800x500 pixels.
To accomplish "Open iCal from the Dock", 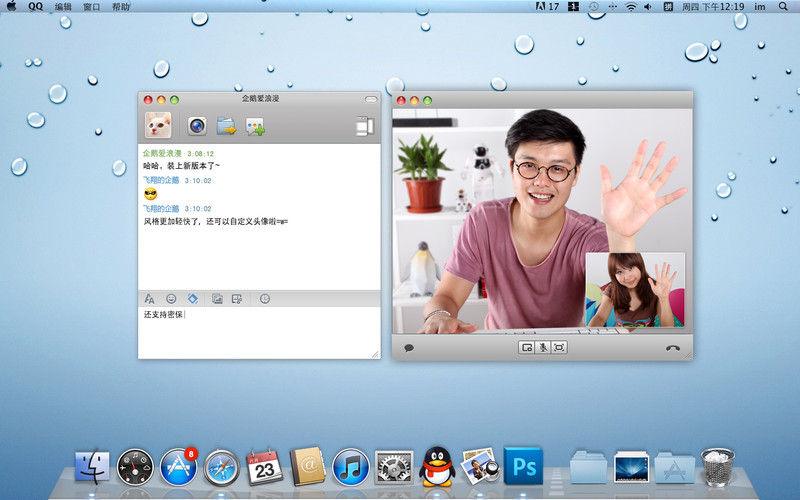I will 264,467.
